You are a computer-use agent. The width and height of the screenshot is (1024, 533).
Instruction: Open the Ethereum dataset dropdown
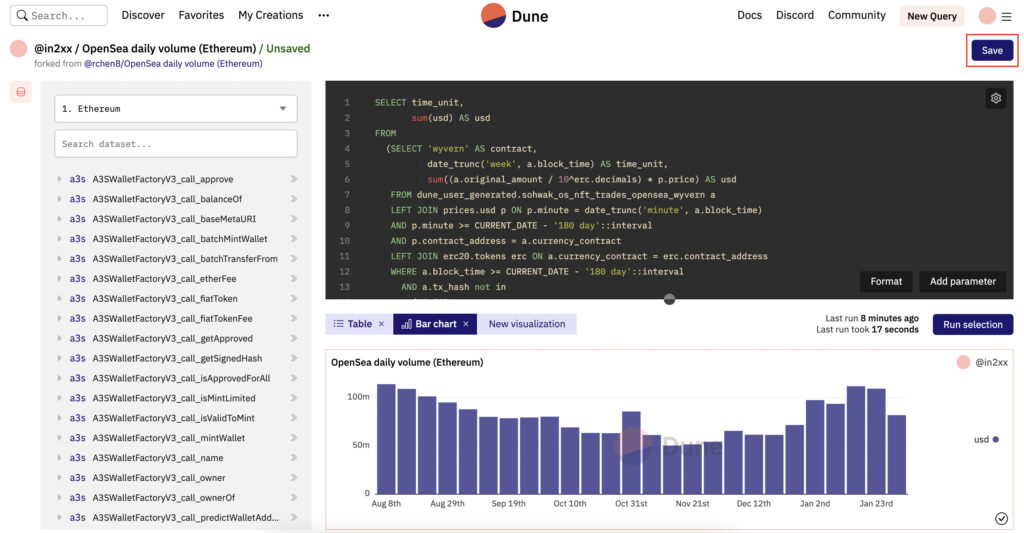click(x=175, y=109)
